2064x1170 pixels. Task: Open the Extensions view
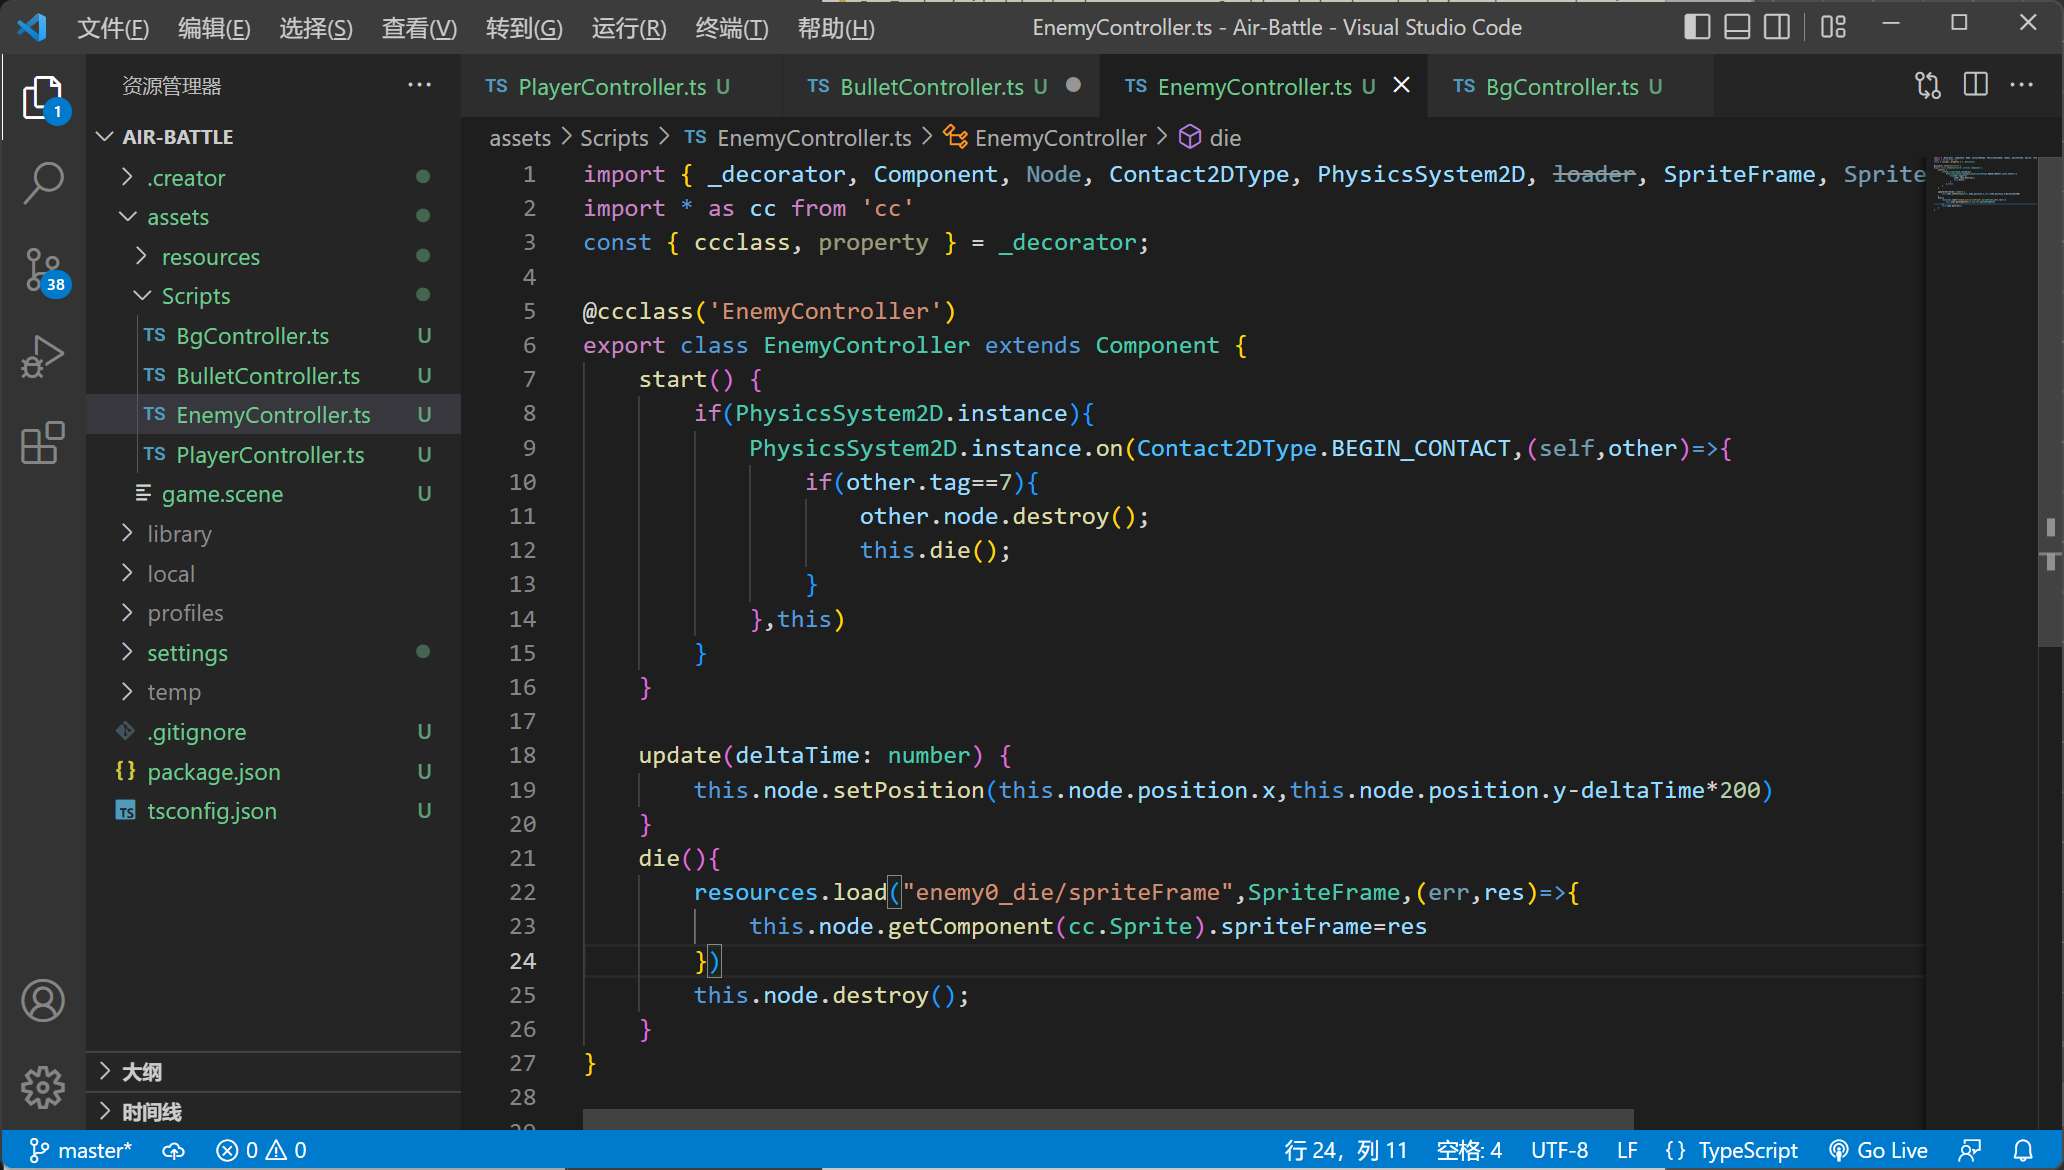click(43, 442)
